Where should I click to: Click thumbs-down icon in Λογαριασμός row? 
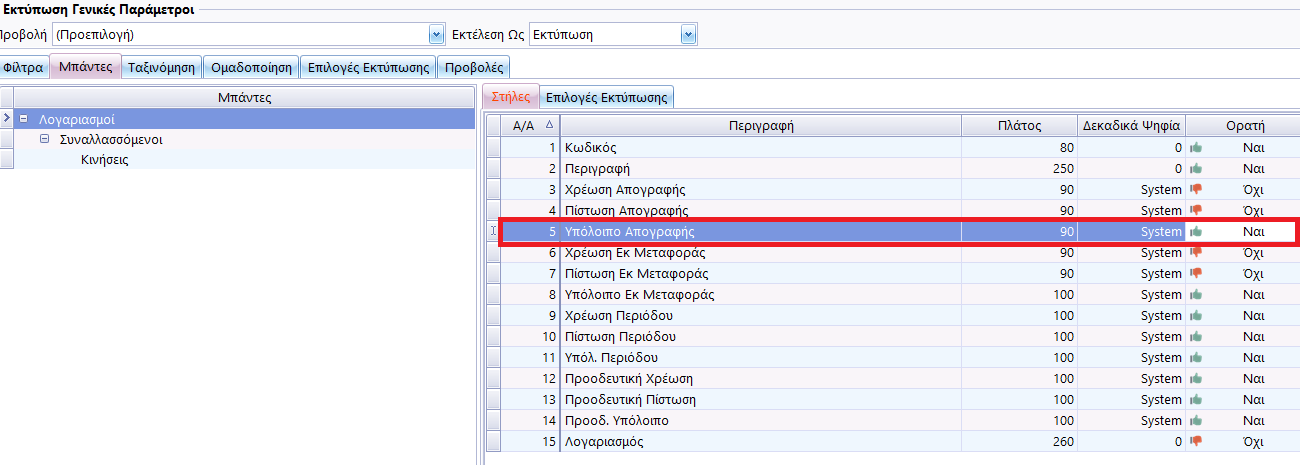[x=1196, y=442]
